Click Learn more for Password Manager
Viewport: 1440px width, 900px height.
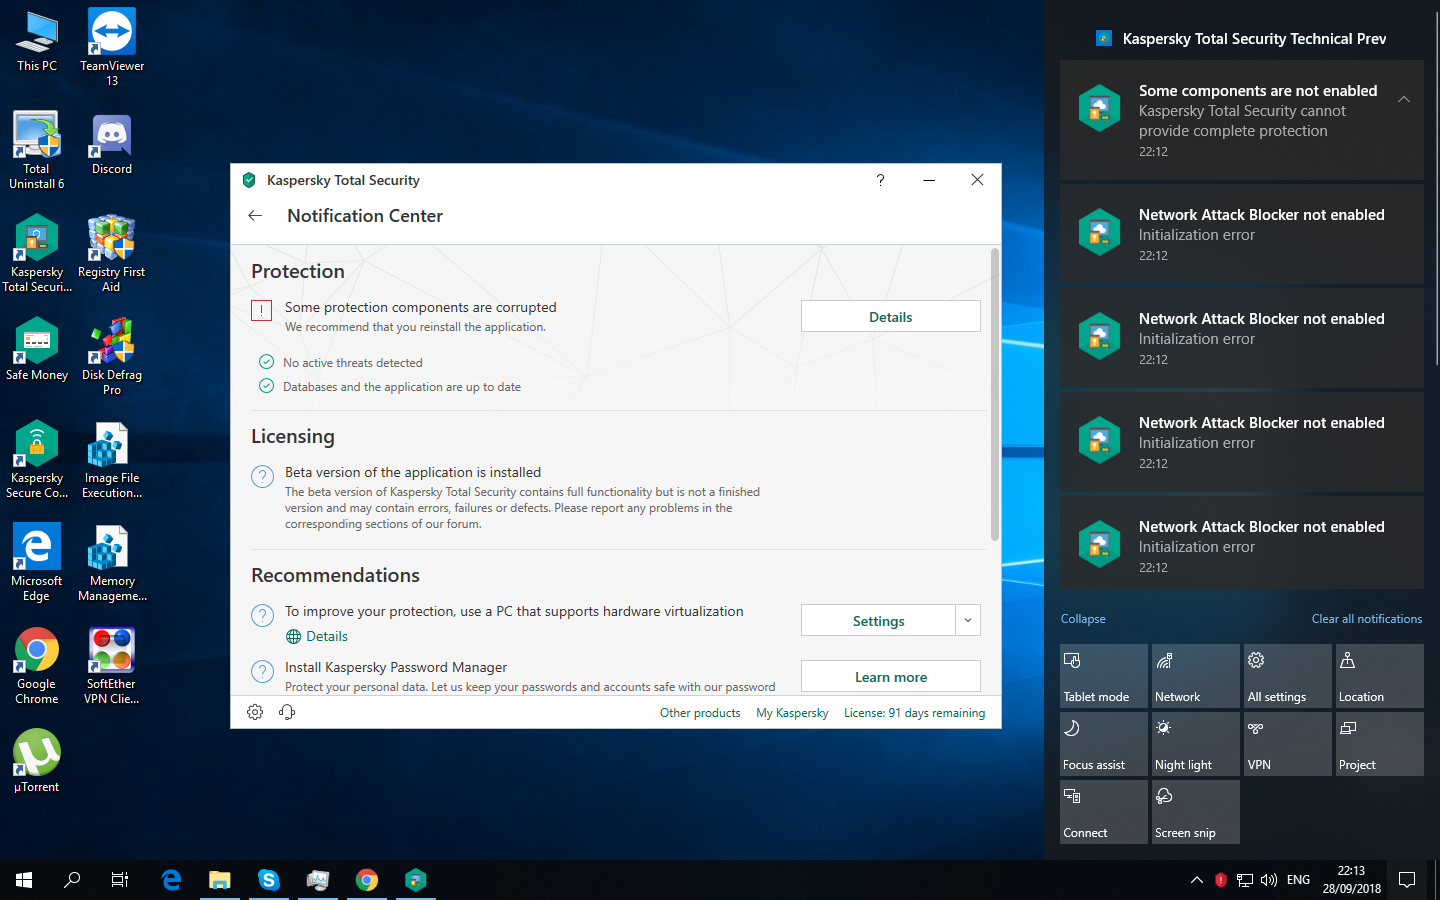[891, 676]
